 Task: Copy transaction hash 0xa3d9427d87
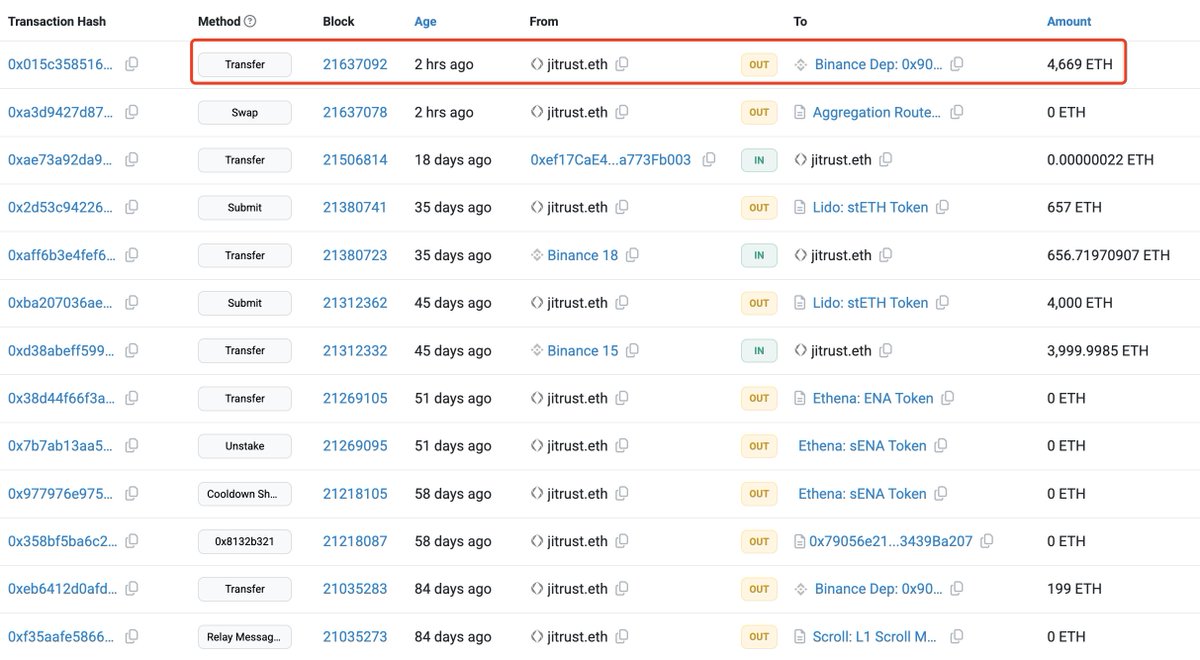(131, 112)
